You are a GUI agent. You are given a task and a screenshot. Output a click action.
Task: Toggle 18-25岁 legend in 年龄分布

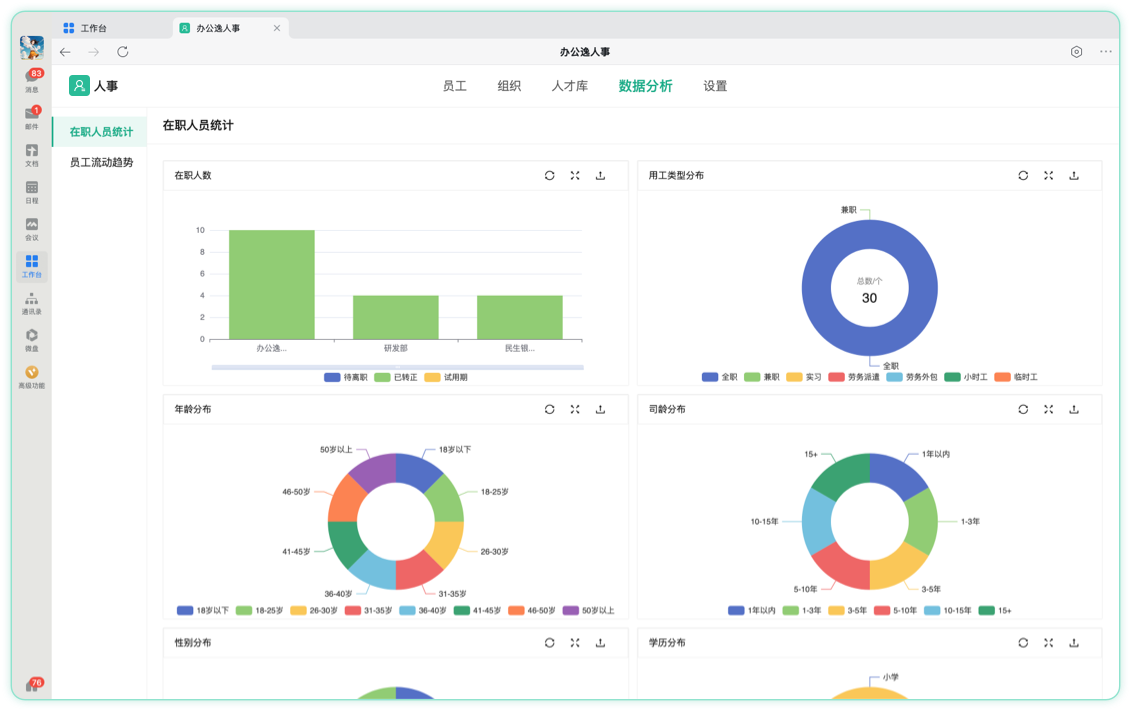point(260,611)
